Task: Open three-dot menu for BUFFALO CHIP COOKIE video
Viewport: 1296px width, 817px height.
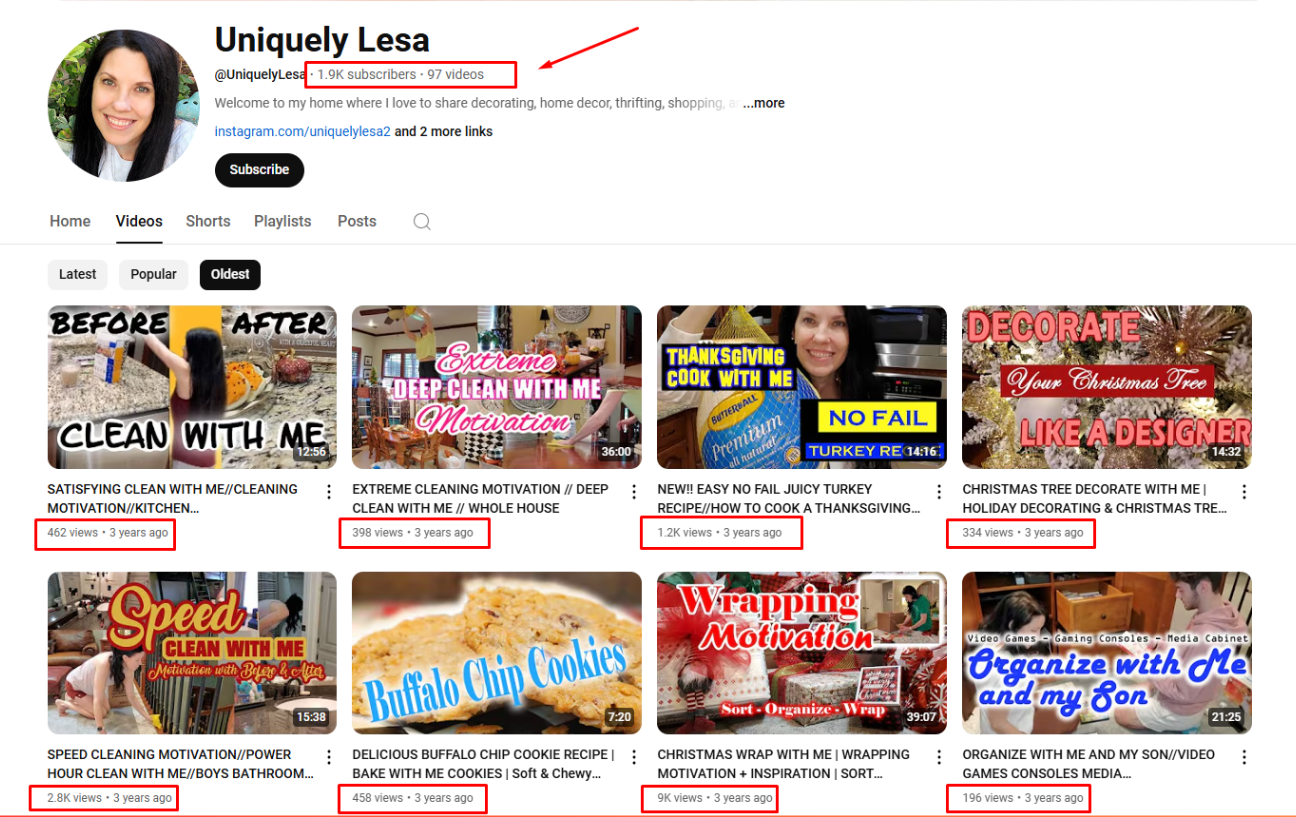Action: (x=634, y=757)
